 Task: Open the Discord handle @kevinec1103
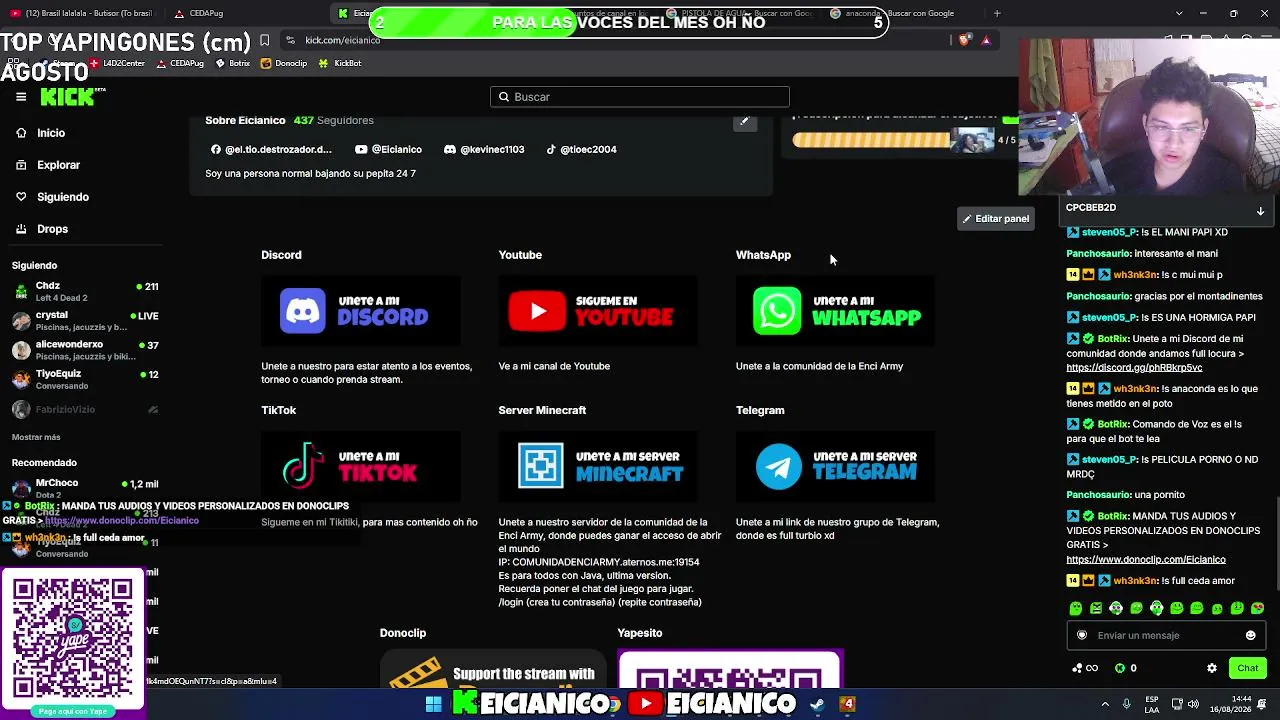[x=484, y=149]
